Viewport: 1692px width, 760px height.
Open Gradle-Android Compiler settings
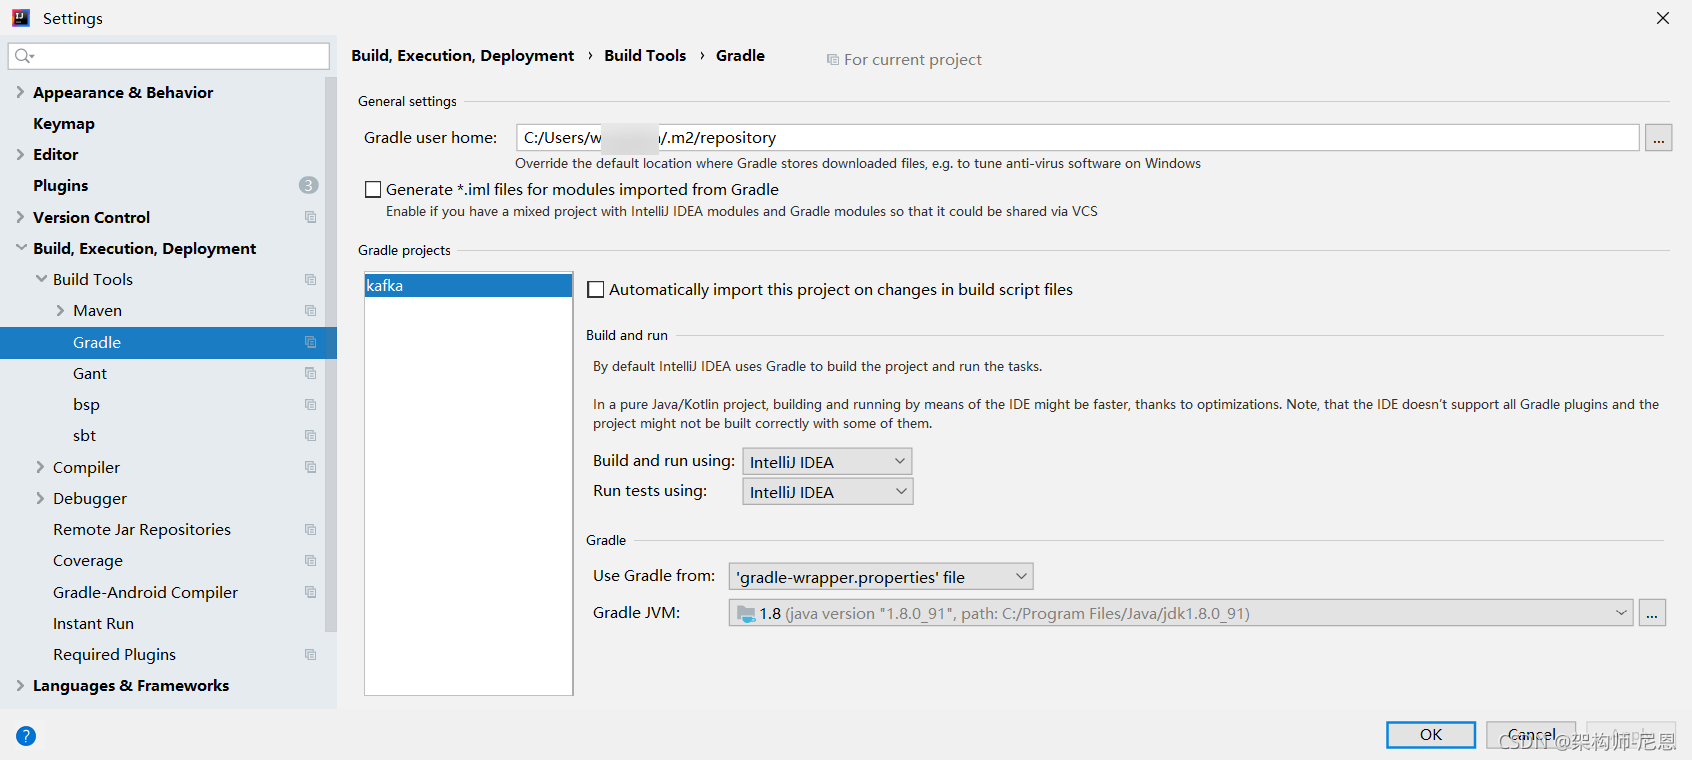pos(146,592)
